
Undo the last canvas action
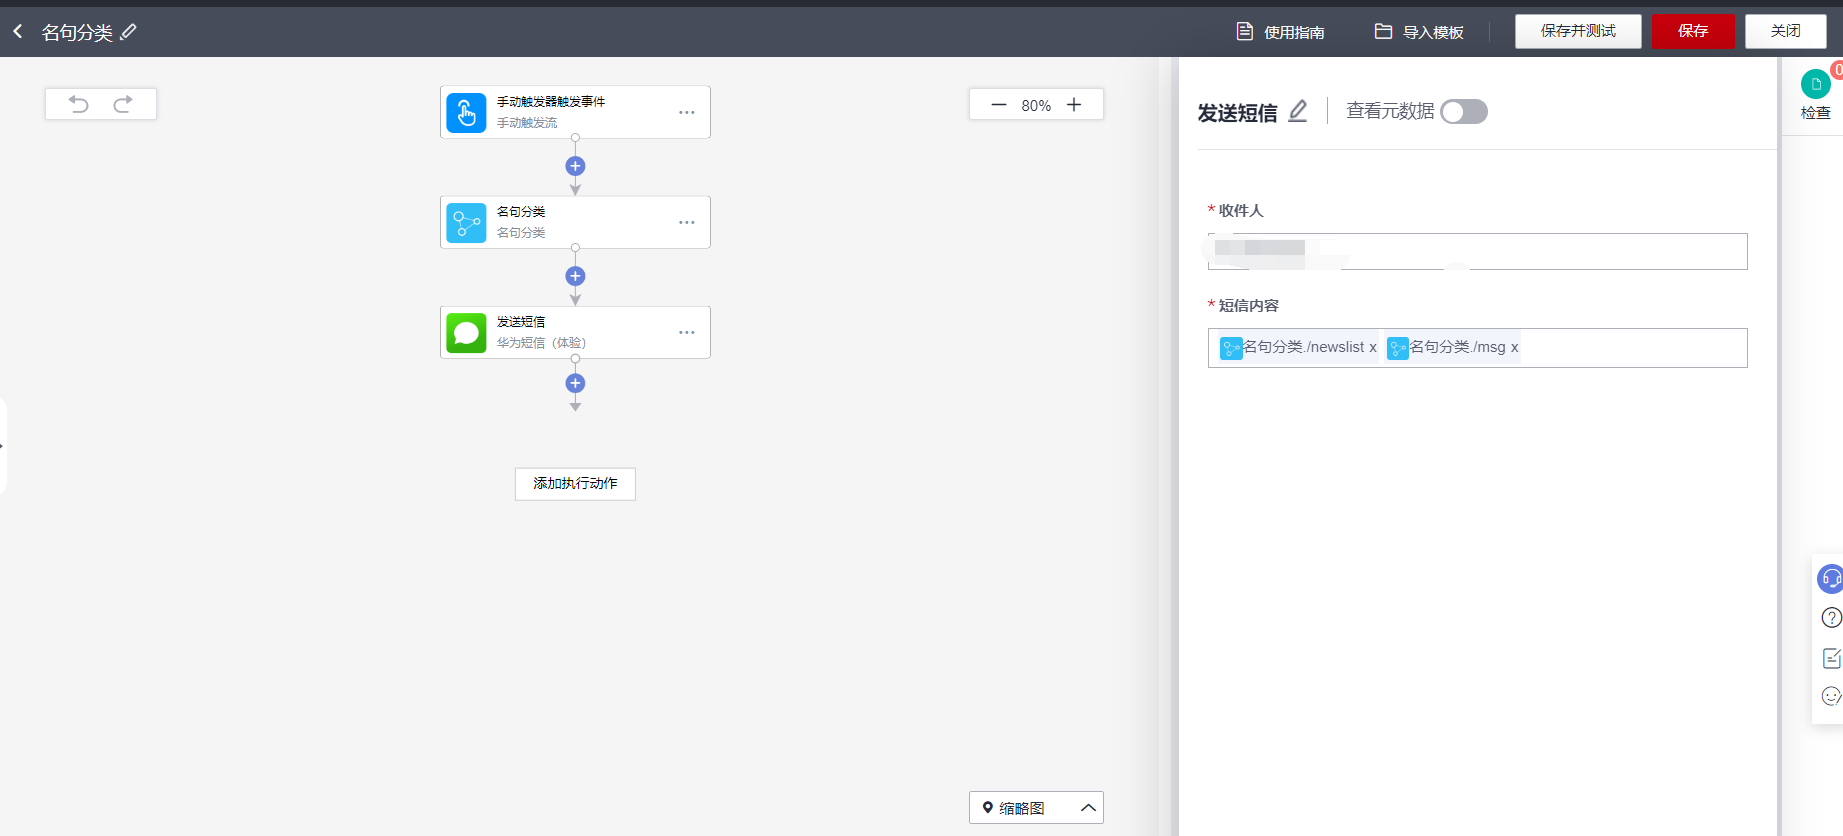tap(79, 104)
